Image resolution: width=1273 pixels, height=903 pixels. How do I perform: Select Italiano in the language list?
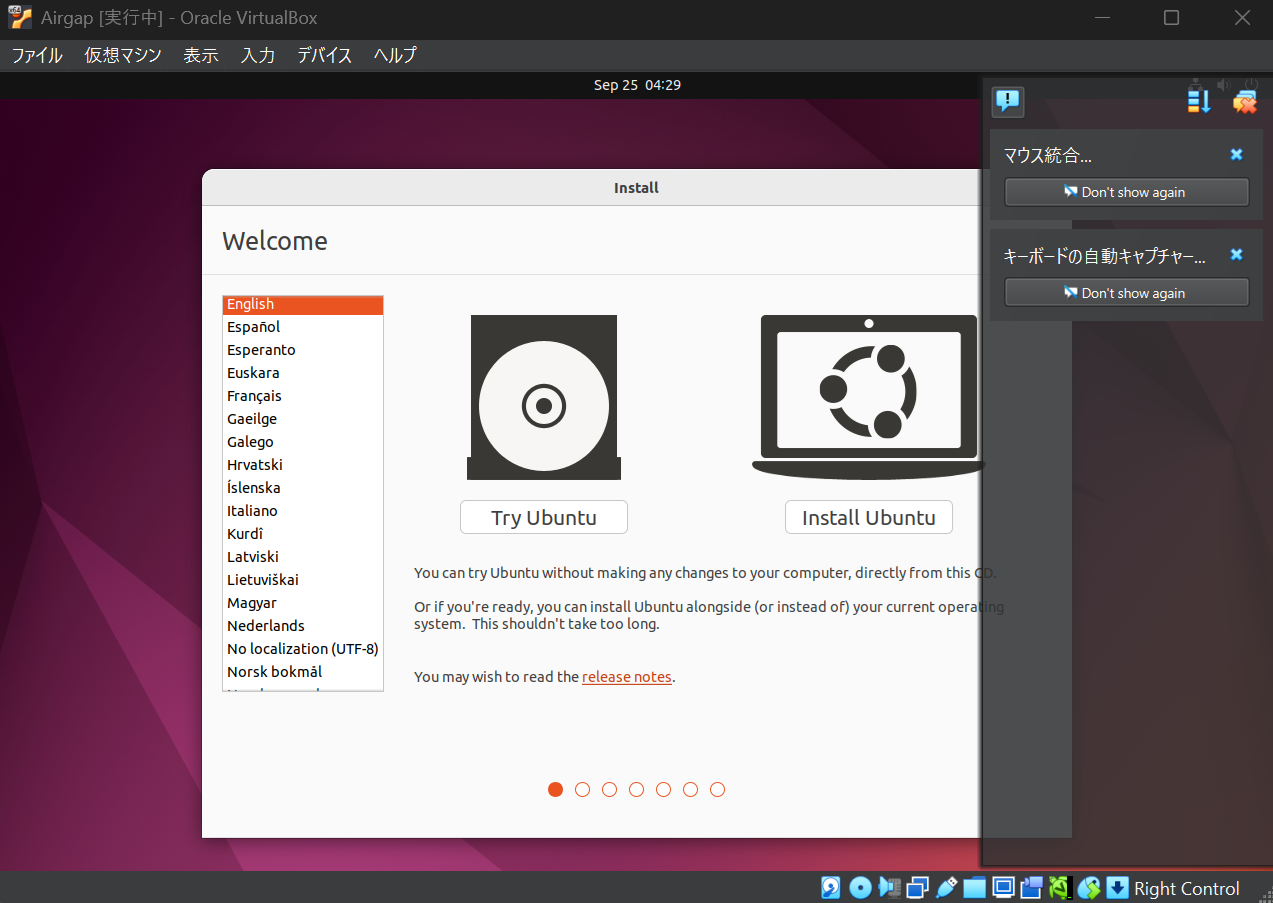[x=252, y=511]
